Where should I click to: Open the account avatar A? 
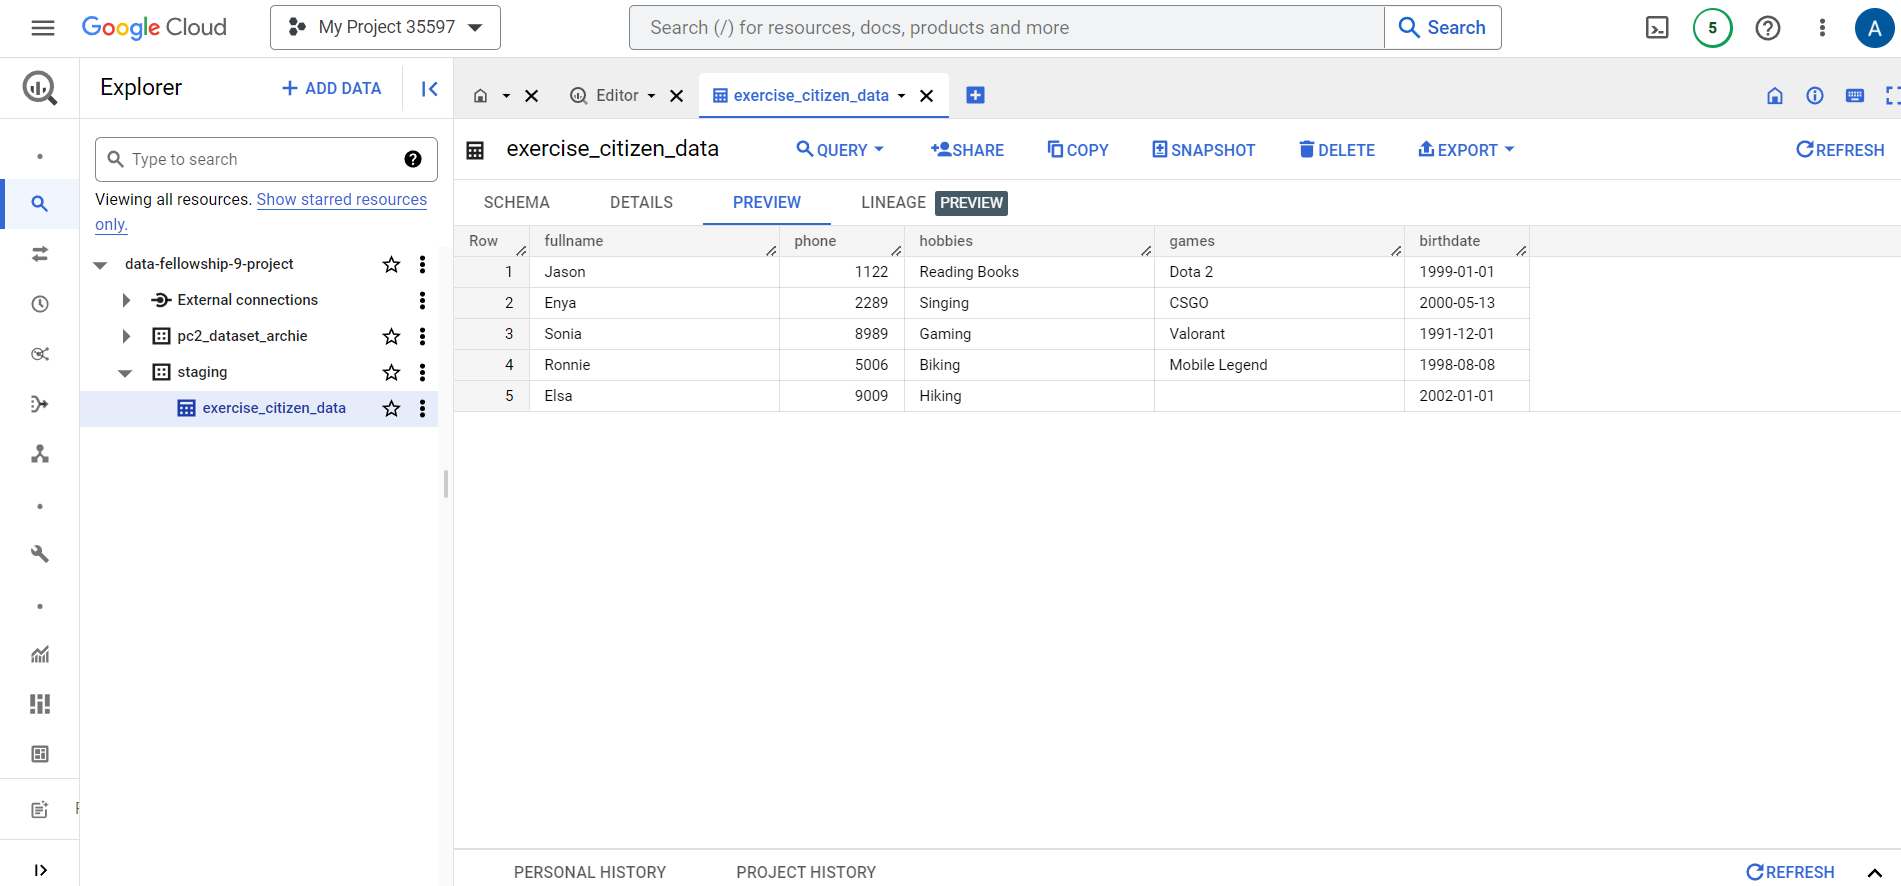(x=1875, y=28)
